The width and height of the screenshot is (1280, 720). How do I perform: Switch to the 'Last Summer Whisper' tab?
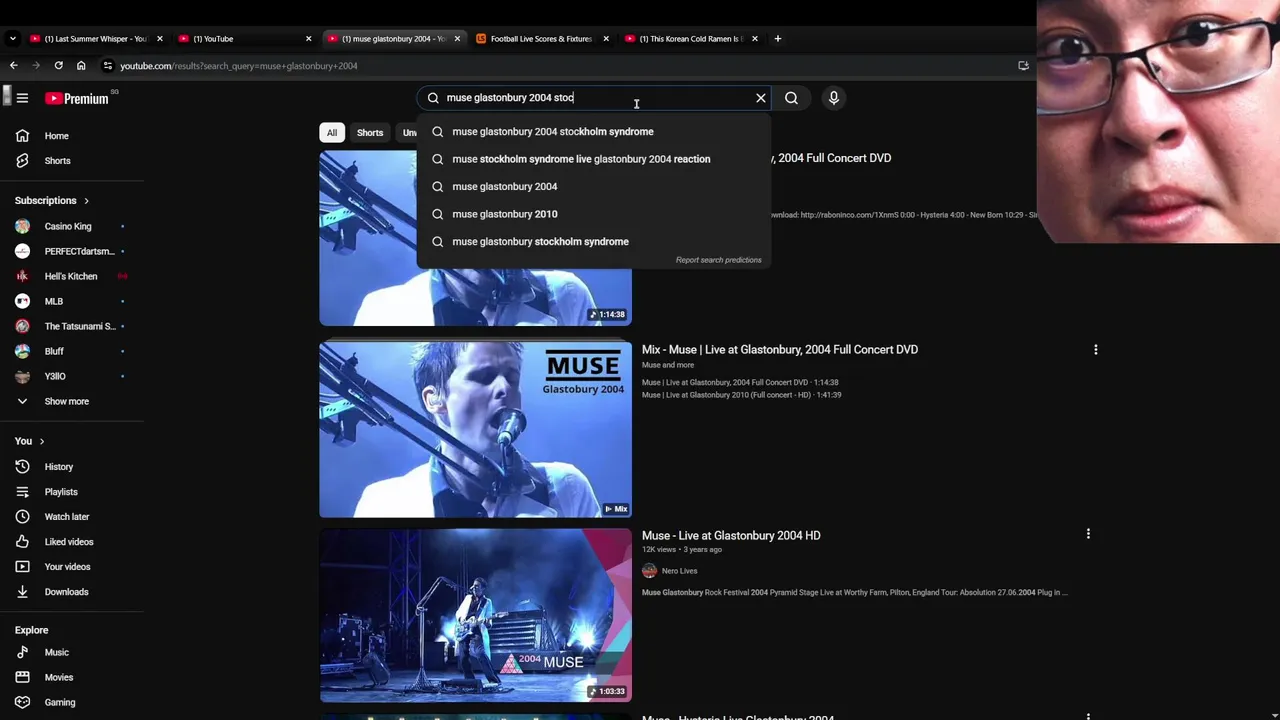95,39
